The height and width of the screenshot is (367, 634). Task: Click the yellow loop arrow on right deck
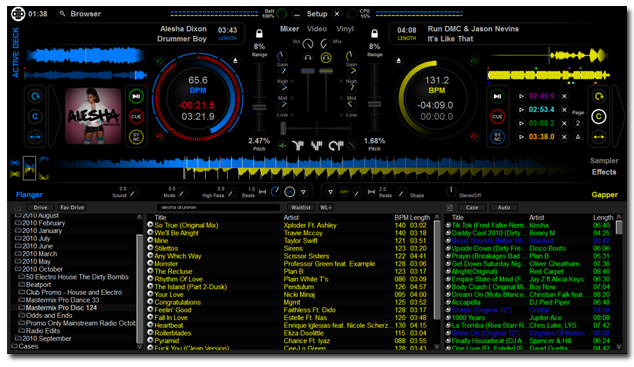click(598, 96)
